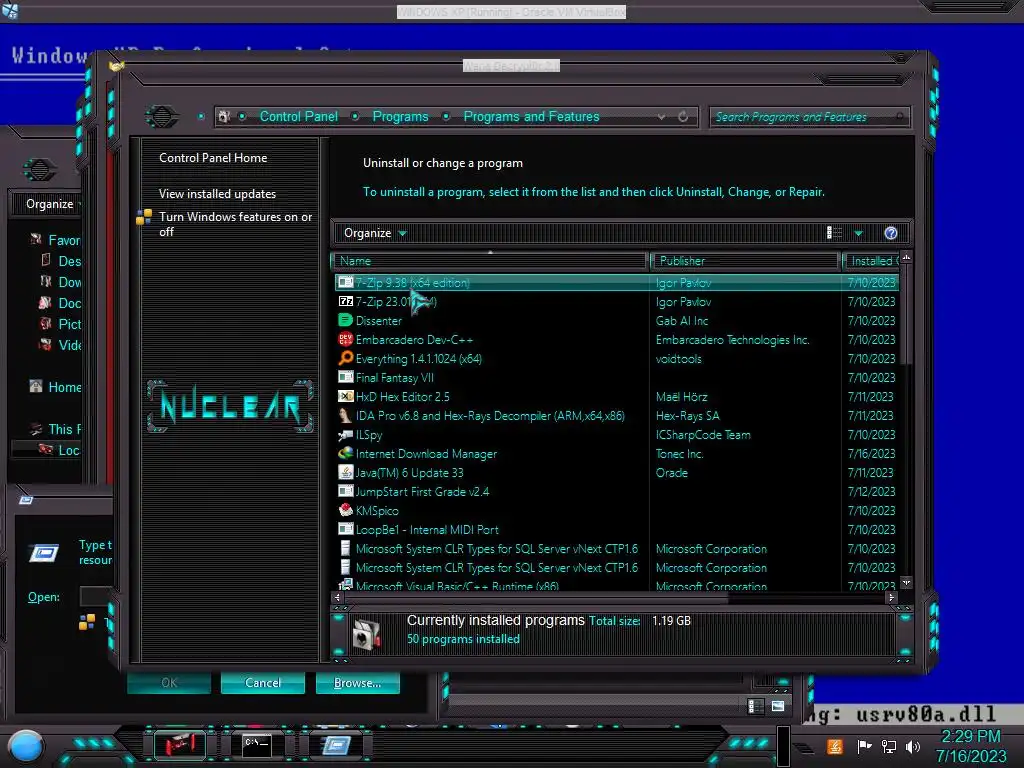Open the help question mark icon
The image size is (1024, 768).
click(x=891, y=233)
